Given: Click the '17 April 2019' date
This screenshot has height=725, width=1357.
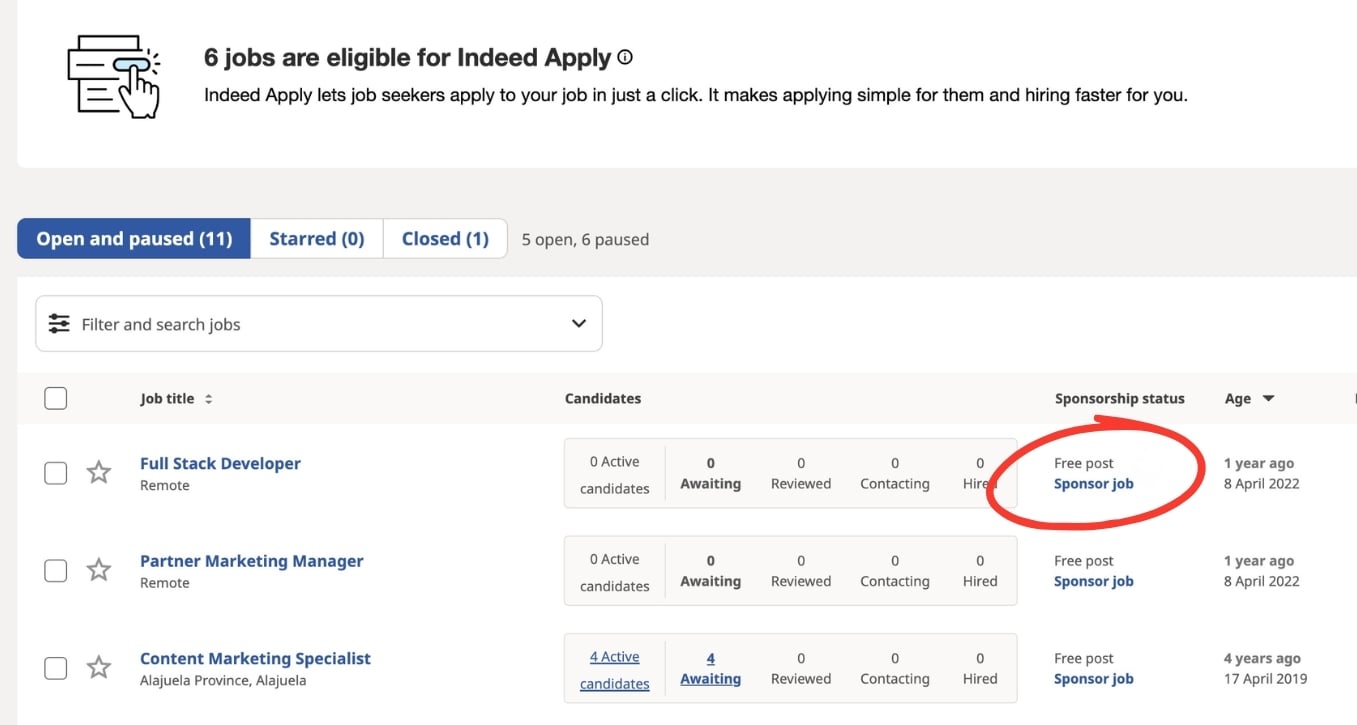Looking at the screenshot, I should coord(1265,678).
